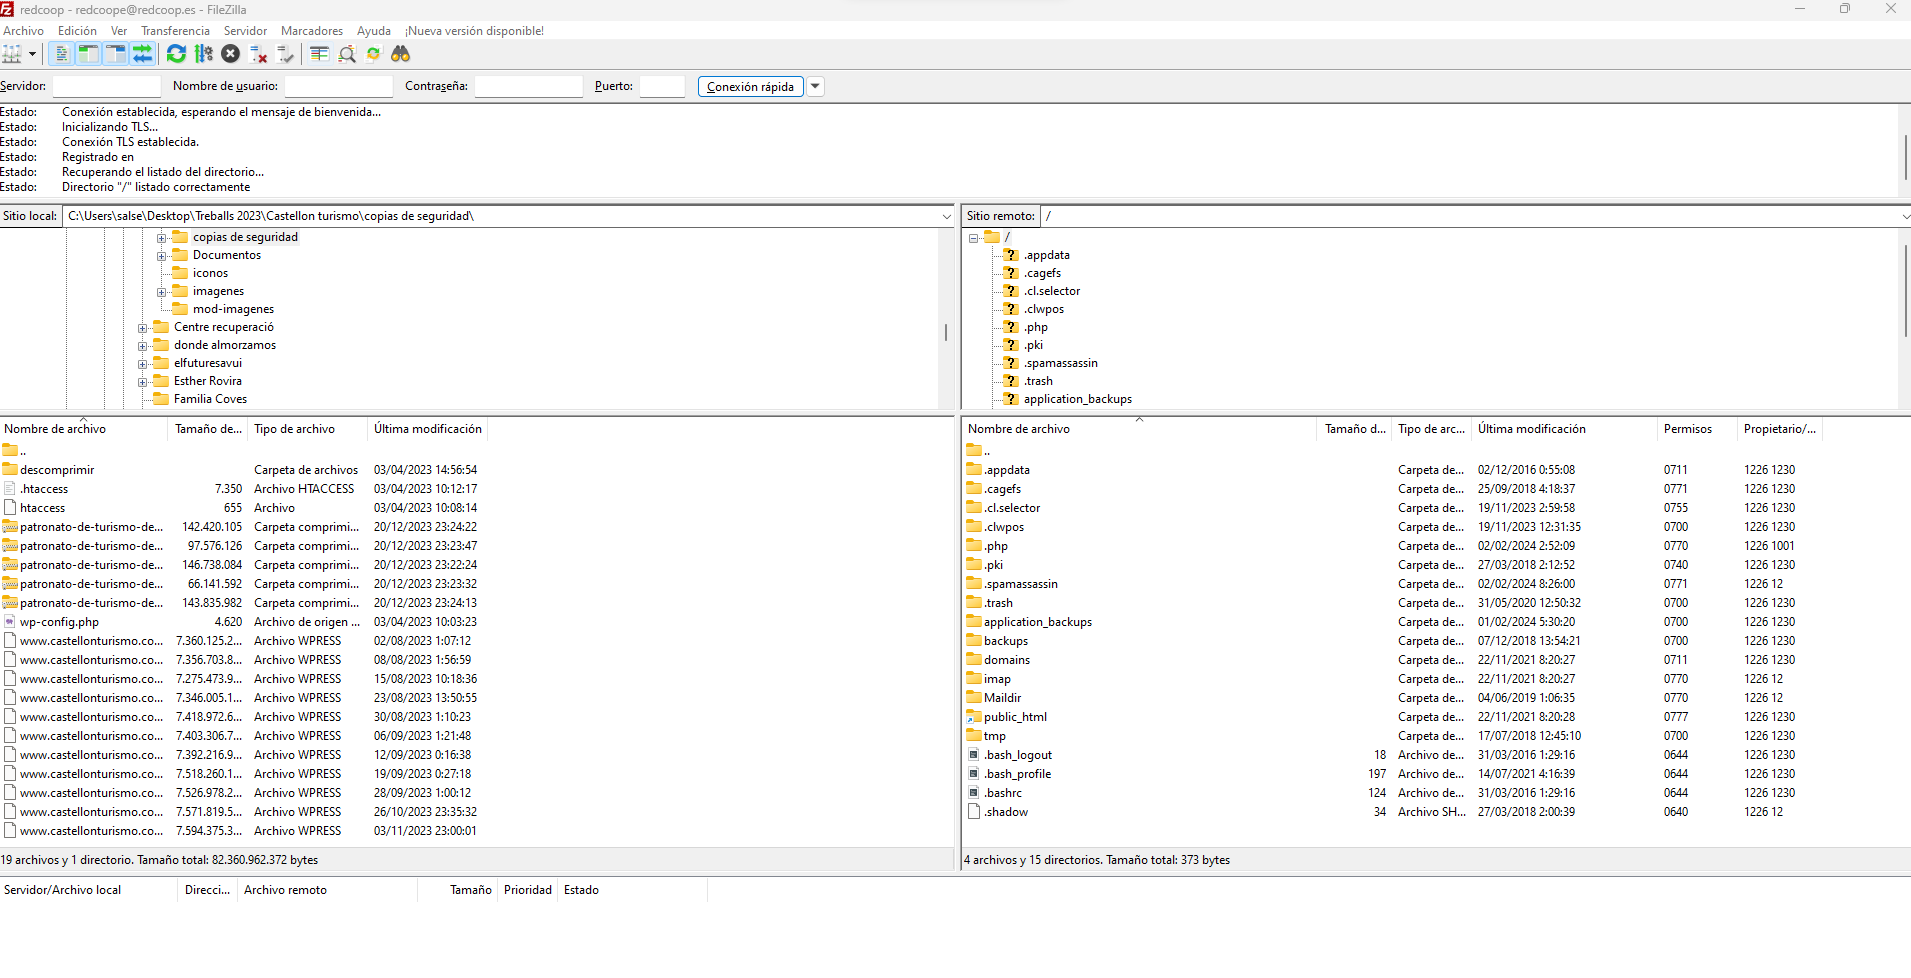The height and width of the screenshot is (978, 1911).
Task: Open the Transferencia menu
Action: click(175, 31)
